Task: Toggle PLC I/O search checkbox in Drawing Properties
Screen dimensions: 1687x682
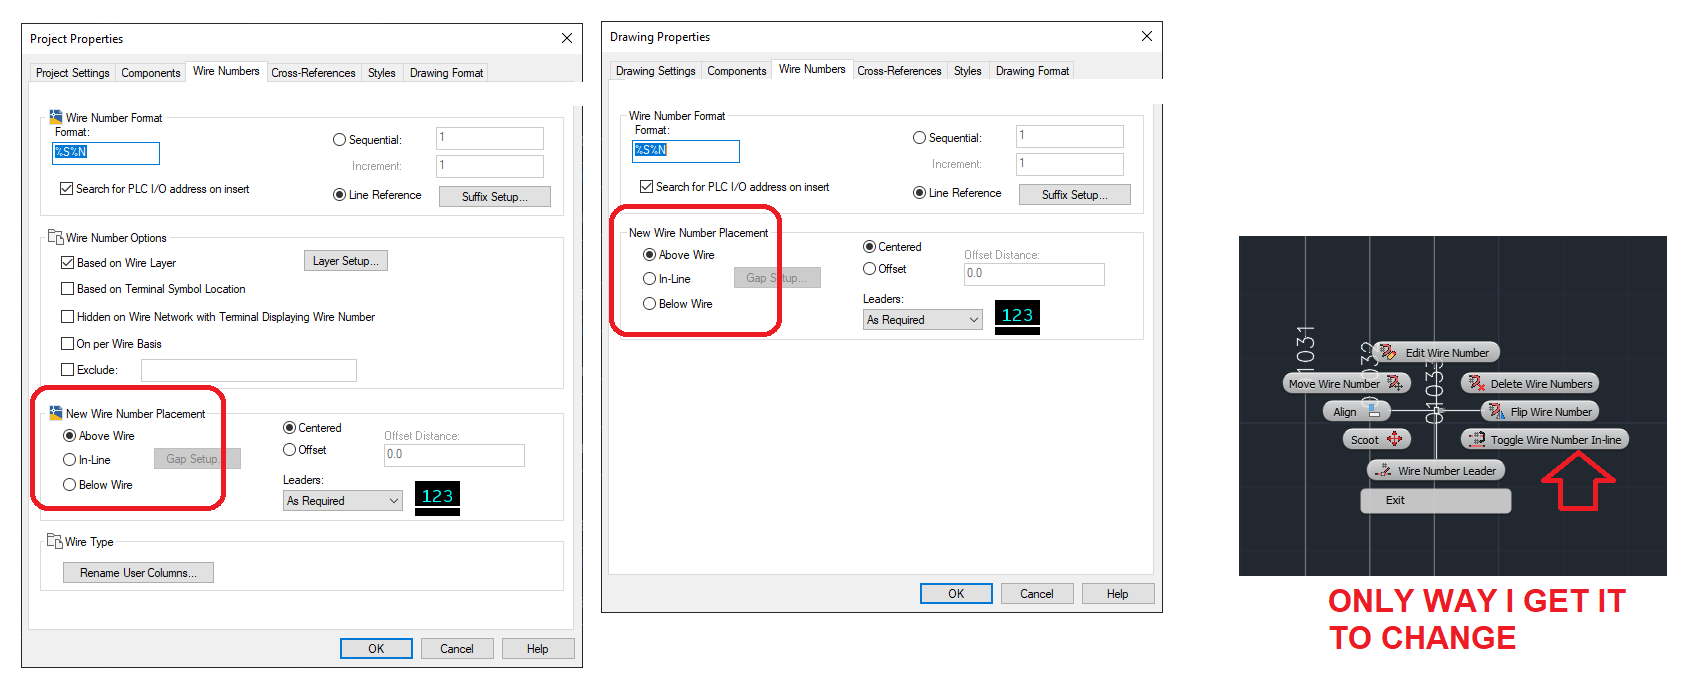Action: pyautogui.click(x=646, y=186)
